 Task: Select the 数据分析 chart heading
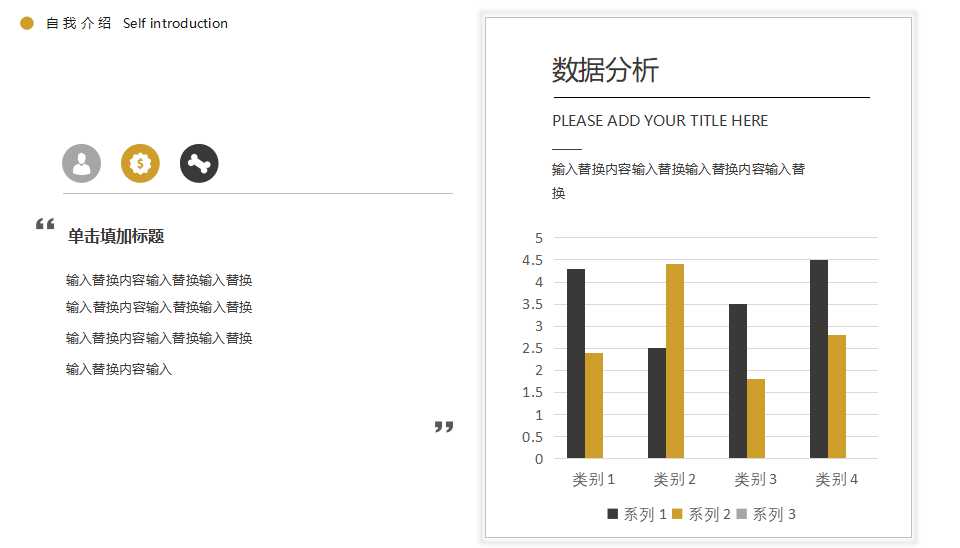click(x=605, y=70)
